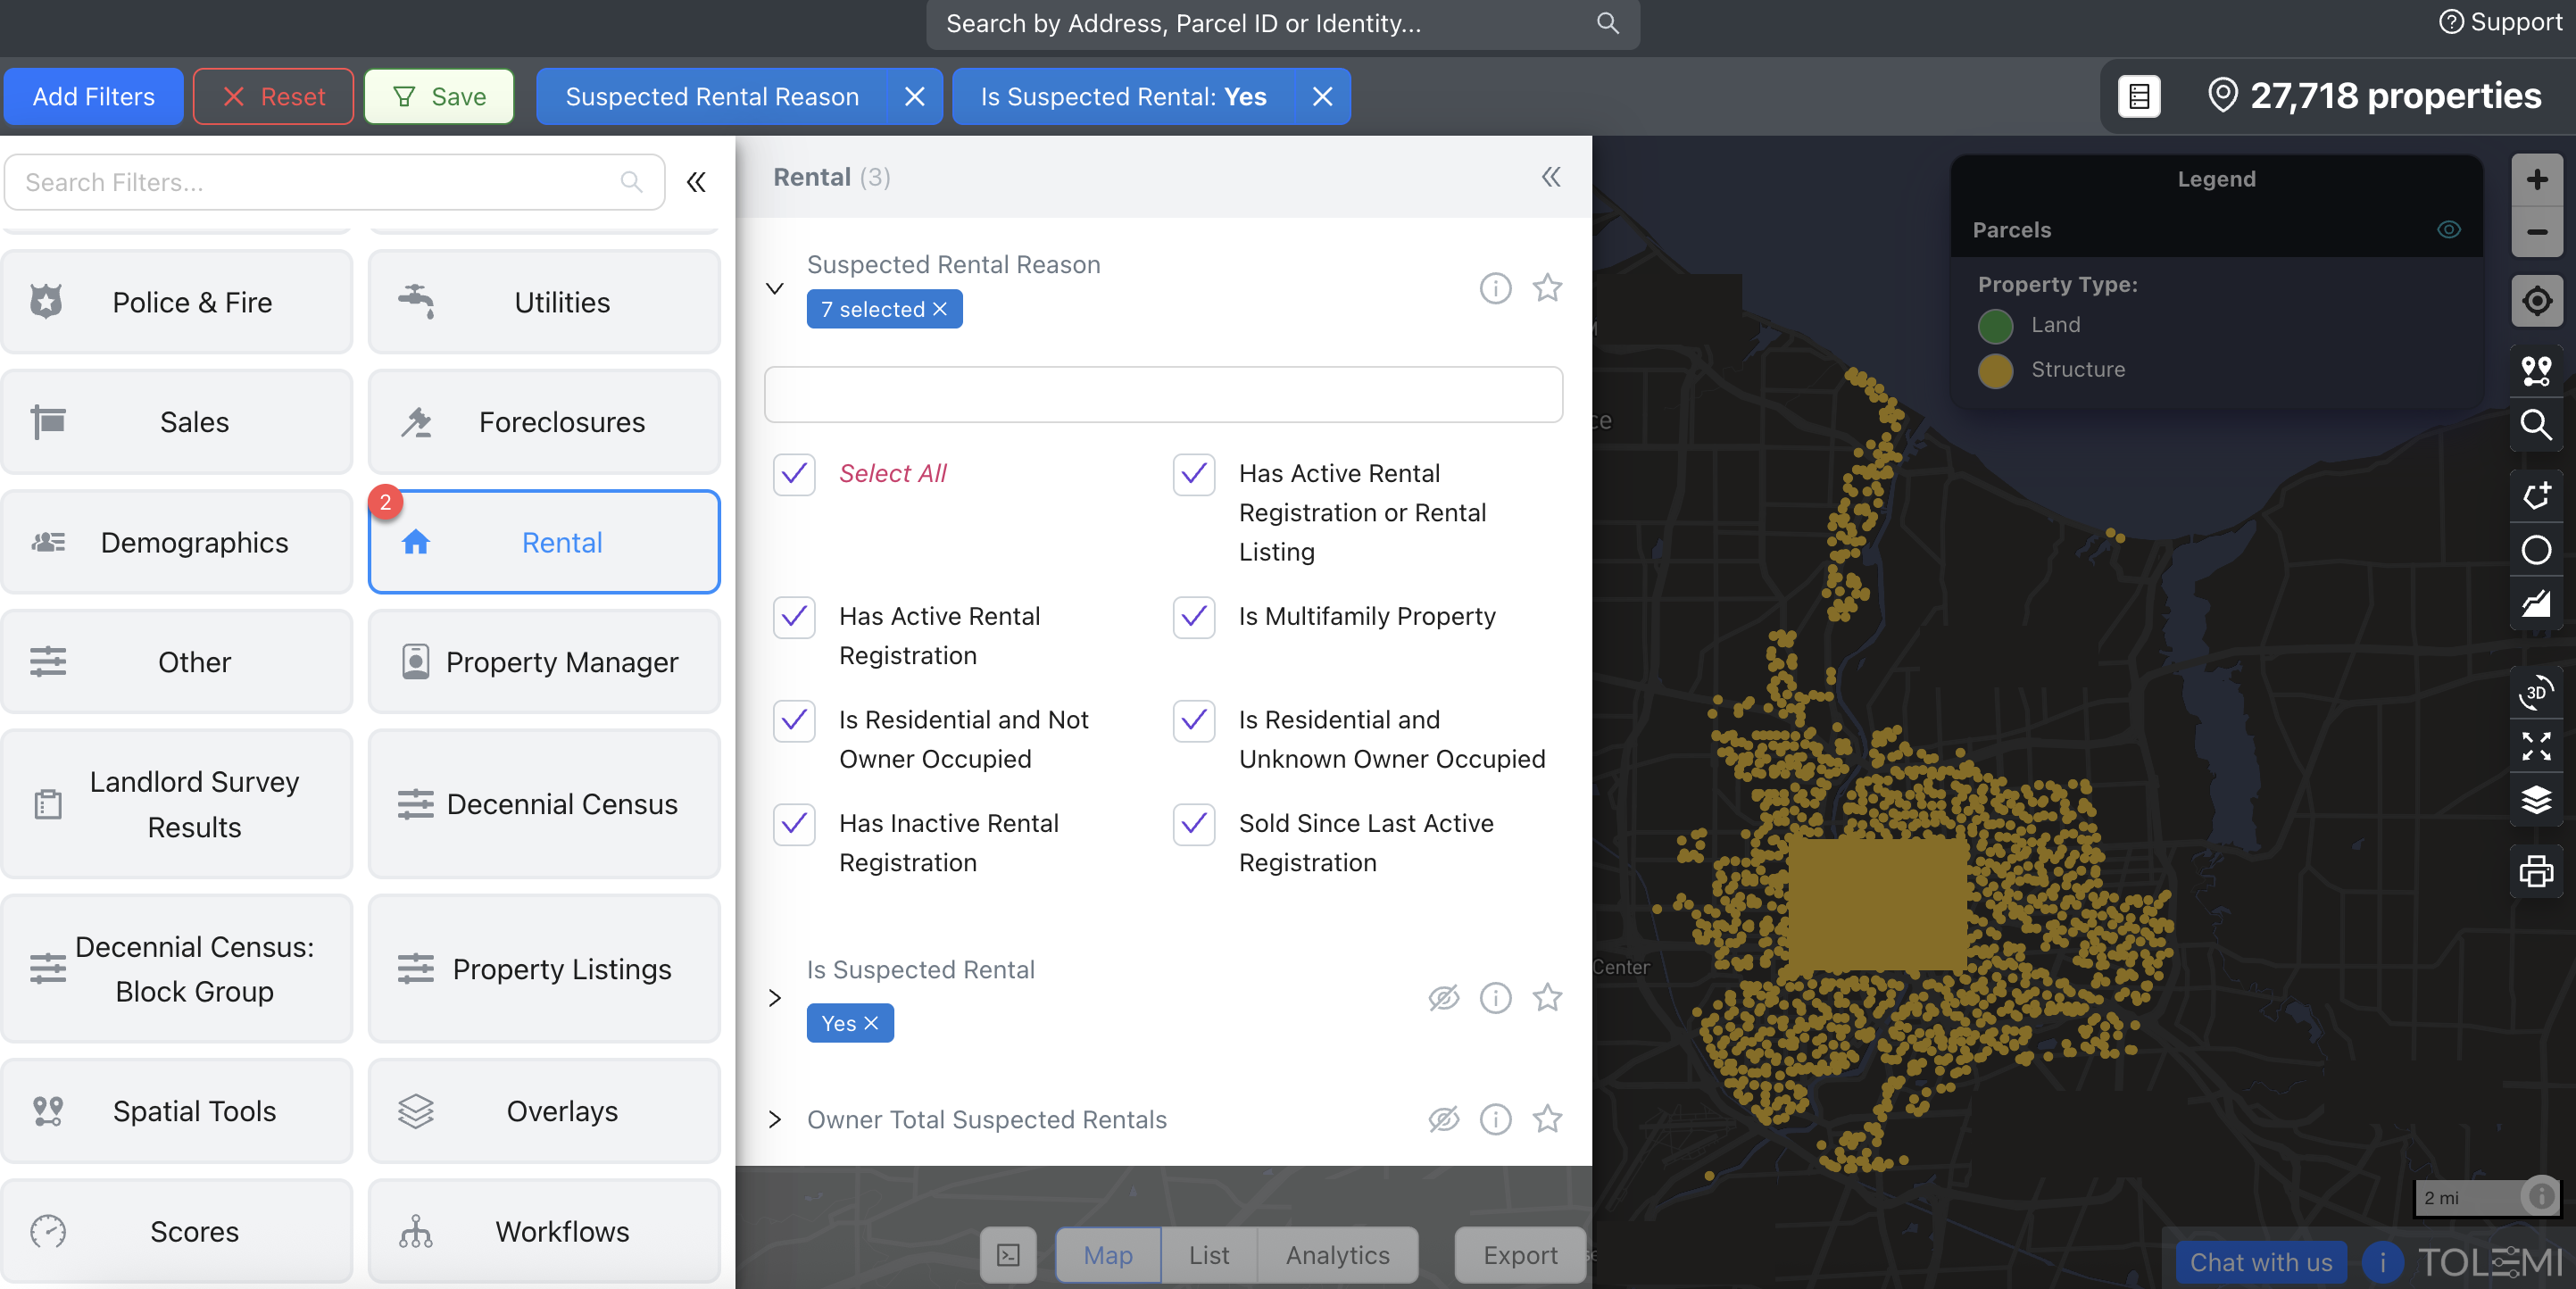Click the map zoom in plus button
This screenshot has width=2576, height=1289.
[x=2536, y=180]
